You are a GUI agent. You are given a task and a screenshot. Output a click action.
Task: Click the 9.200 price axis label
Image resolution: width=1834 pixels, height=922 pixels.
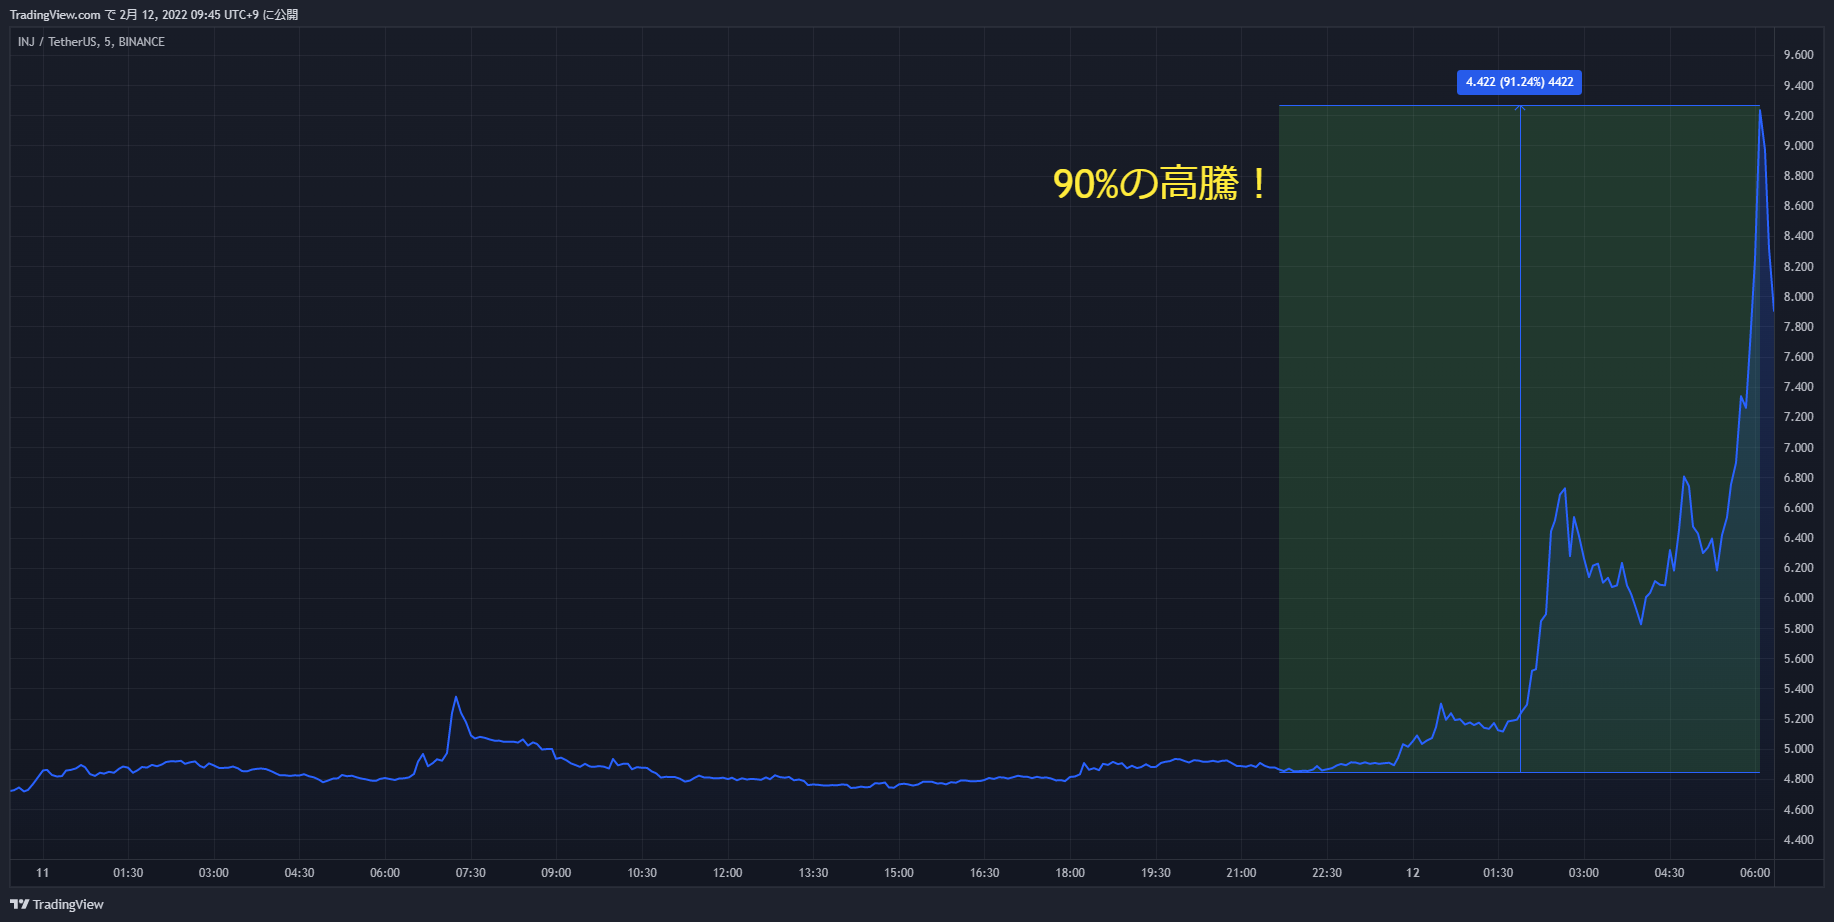[1798, 116]
